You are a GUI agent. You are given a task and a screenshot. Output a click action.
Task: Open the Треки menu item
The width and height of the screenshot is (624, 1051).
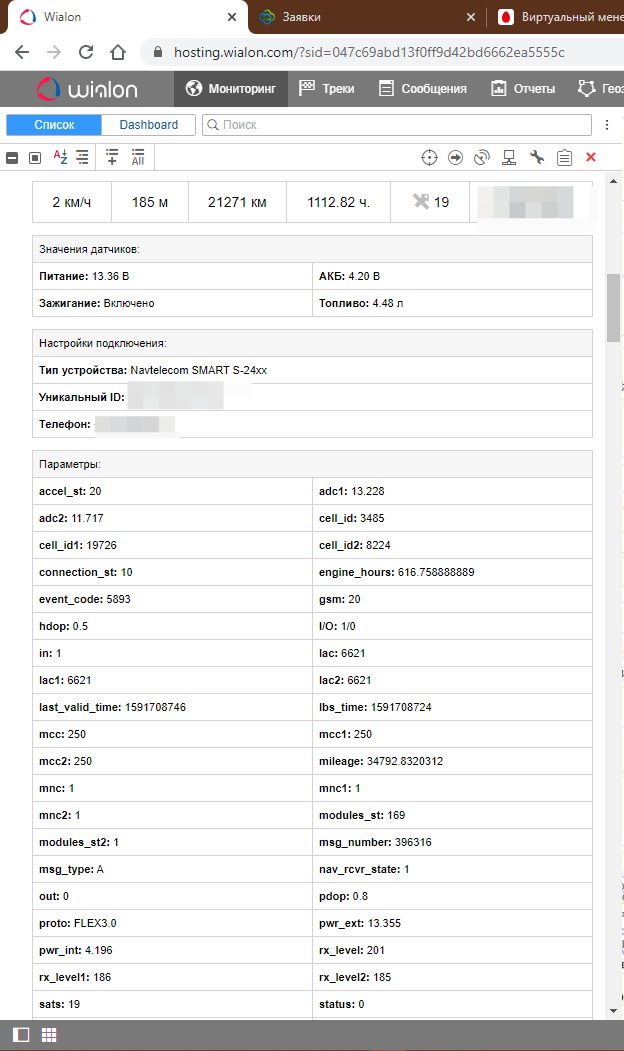pyautogui.click(x=327, y=89)
